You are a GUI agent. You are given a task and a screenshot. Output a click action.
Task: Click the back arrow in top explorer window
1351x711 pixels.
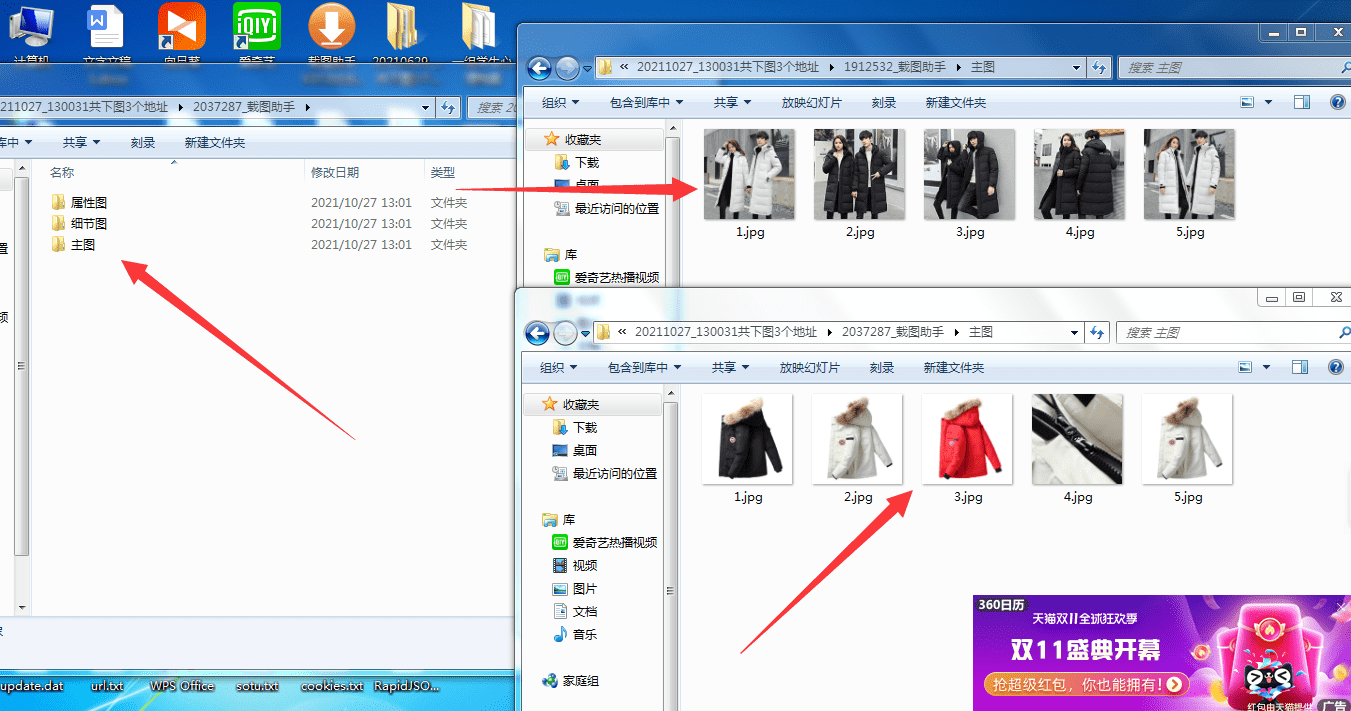539,68
